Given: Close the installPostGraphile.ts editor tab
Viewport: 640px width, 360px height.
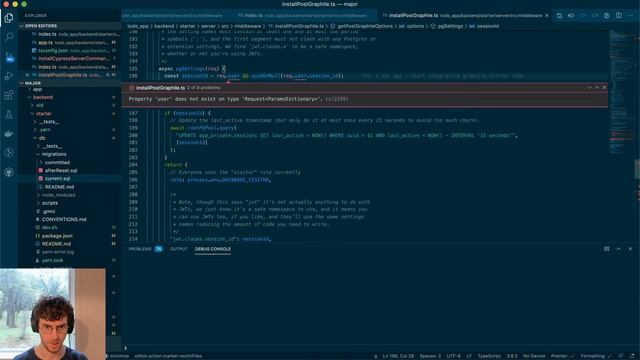Looking at the screenshot, I should pyautogui.click(x=547, y=16).
